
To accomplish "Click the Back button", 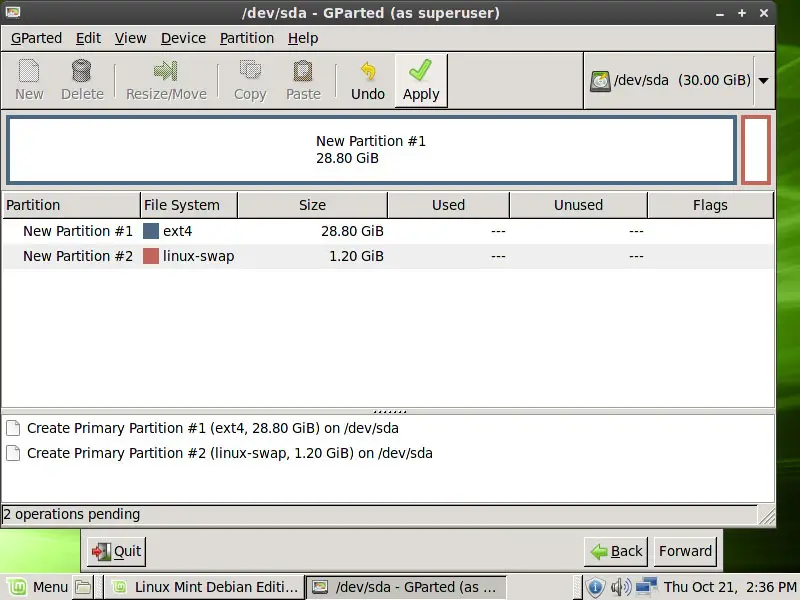I will 616,552.
